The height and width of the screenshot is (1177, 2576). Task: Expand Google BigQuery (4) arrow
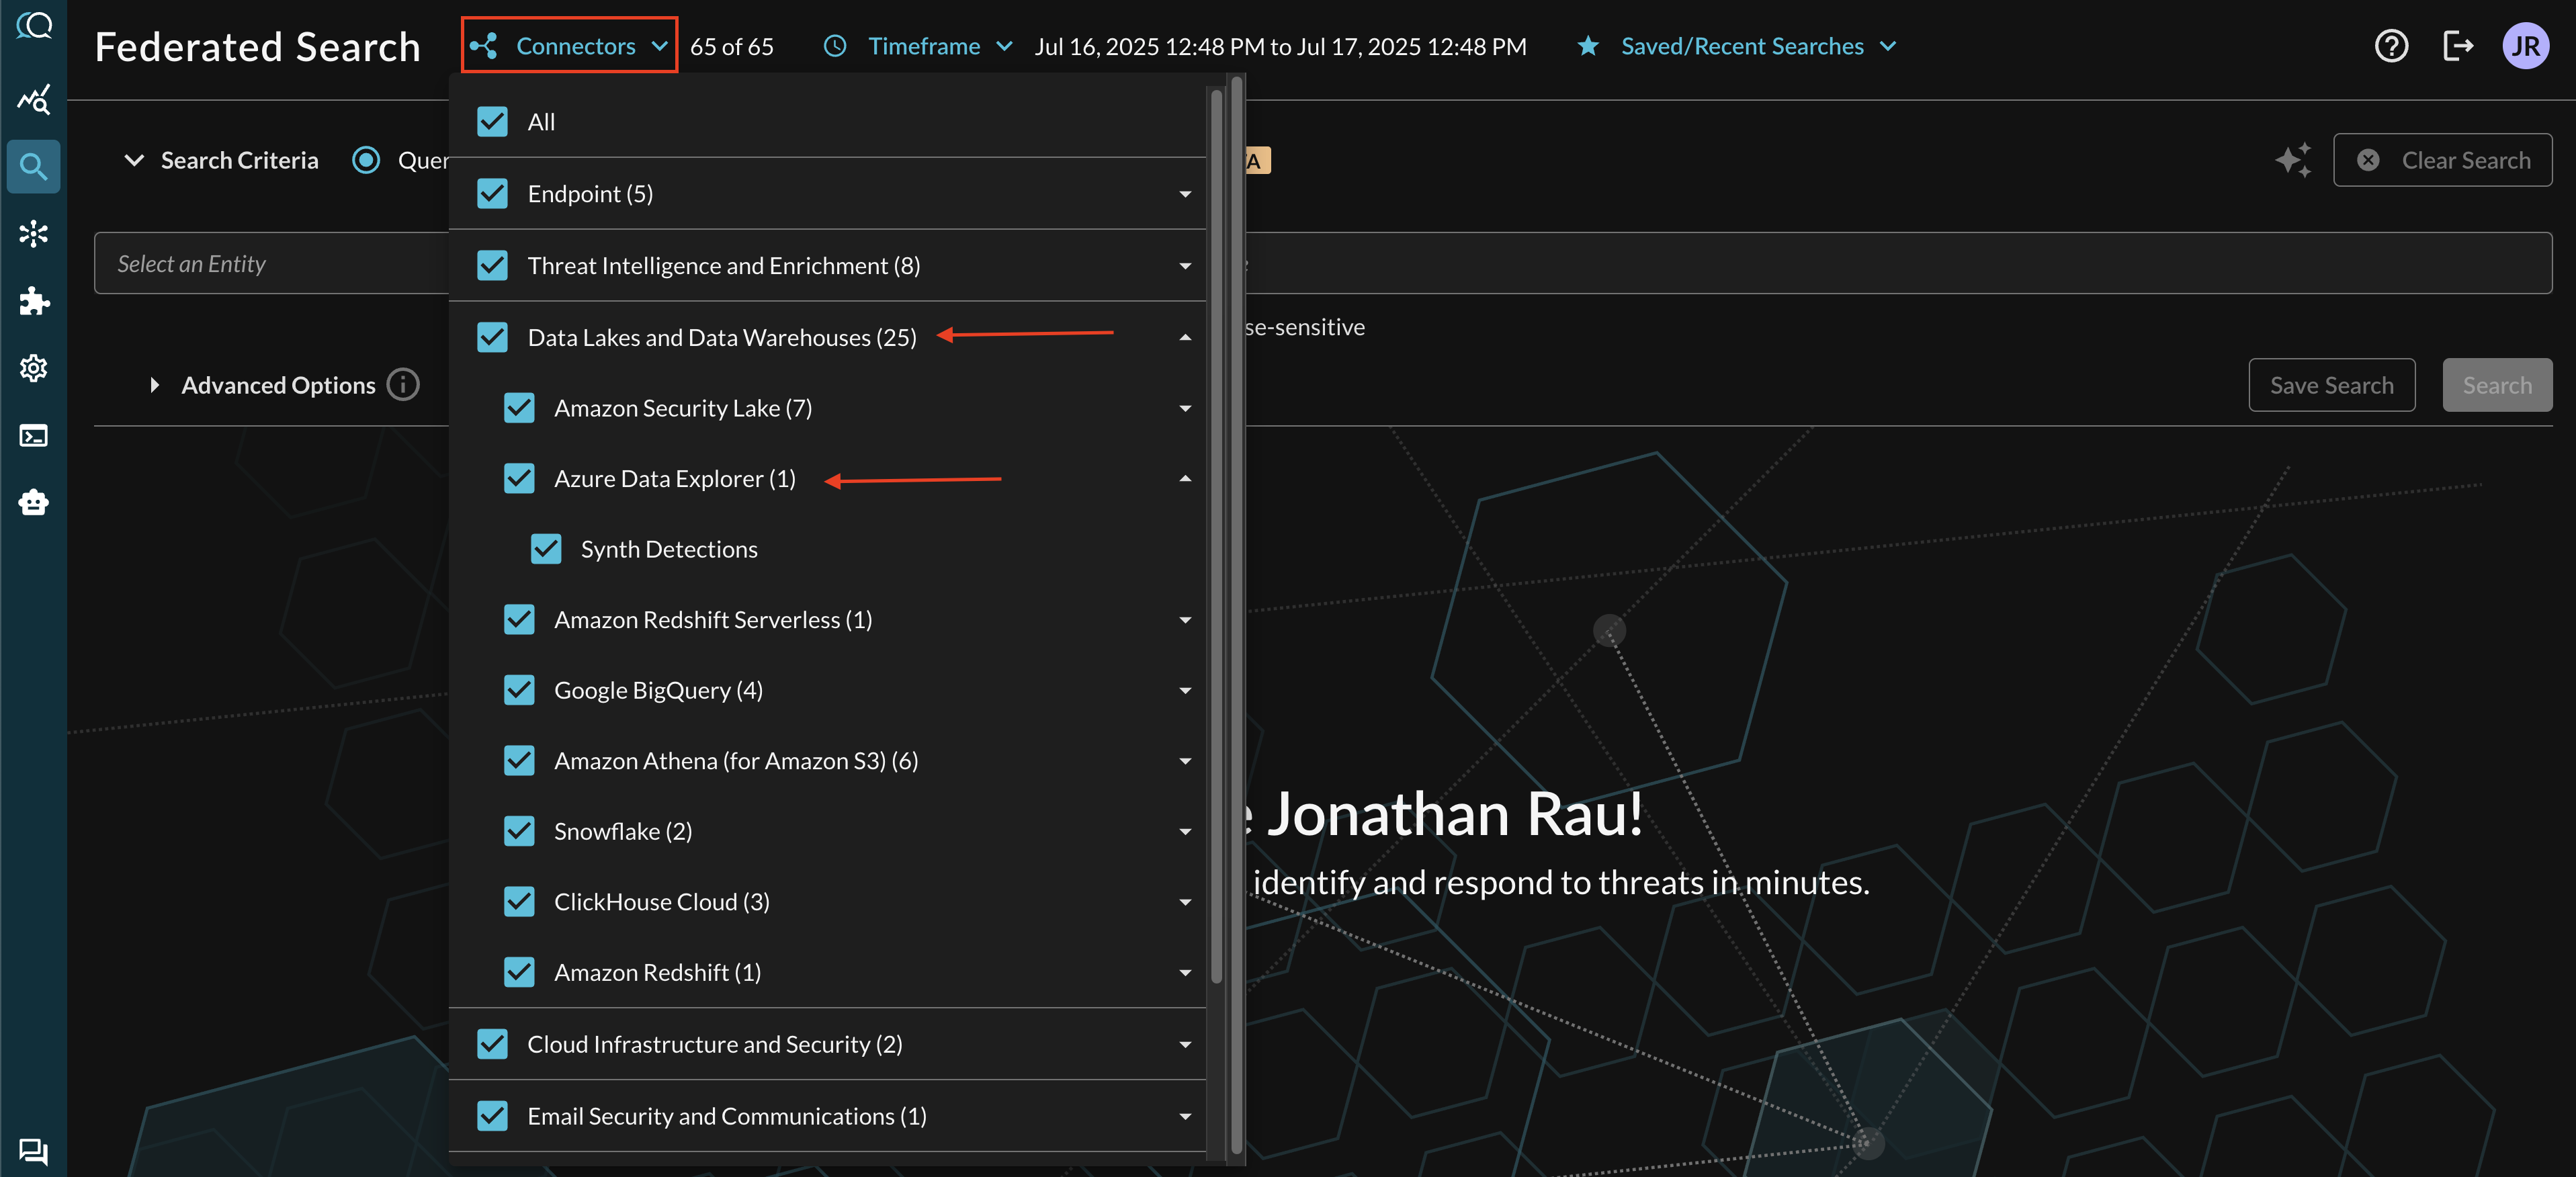pos(1185,690)
